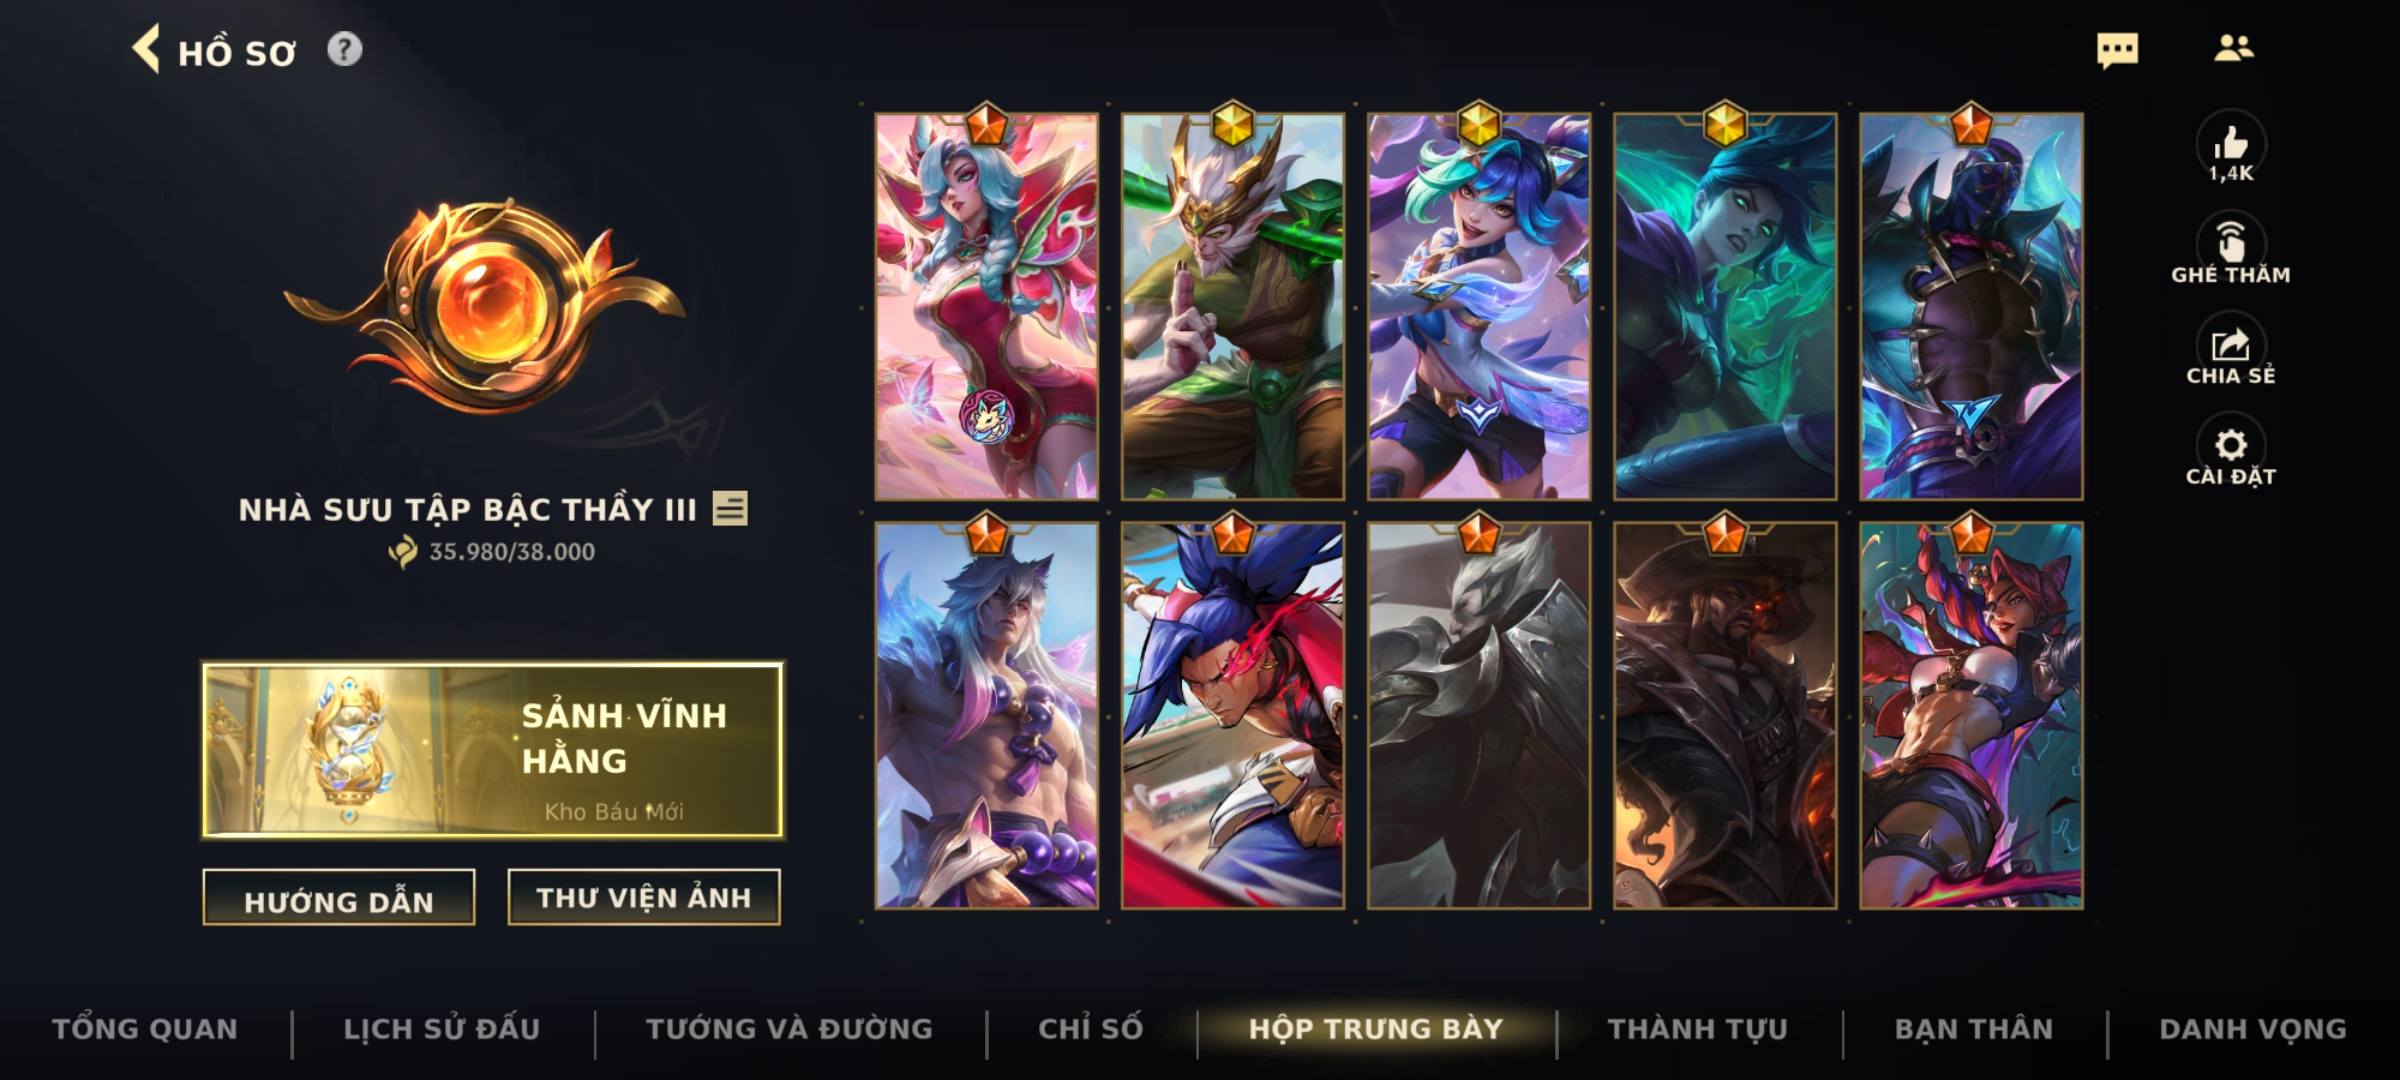Click the Hướng Dẫn button
Screen dimensions: 2400x1080
[x=339, y=898]
